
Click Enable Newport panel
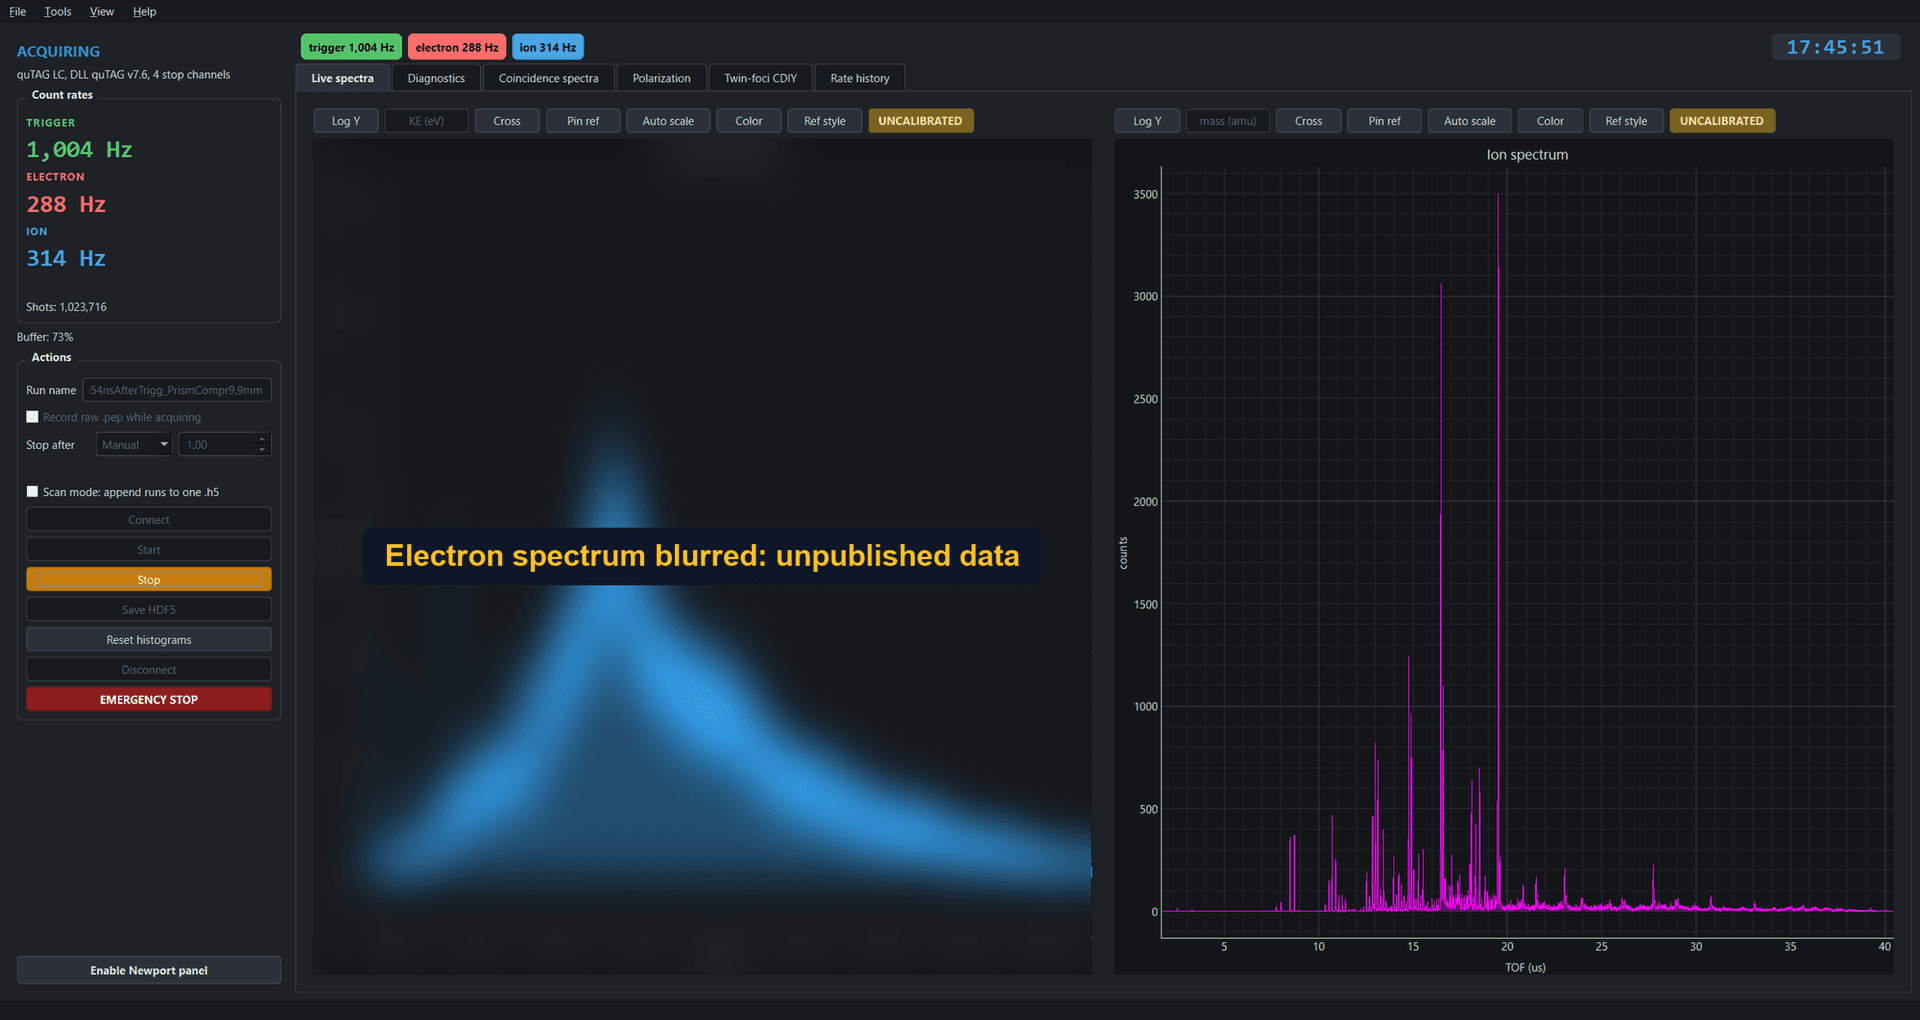[149, 970]
